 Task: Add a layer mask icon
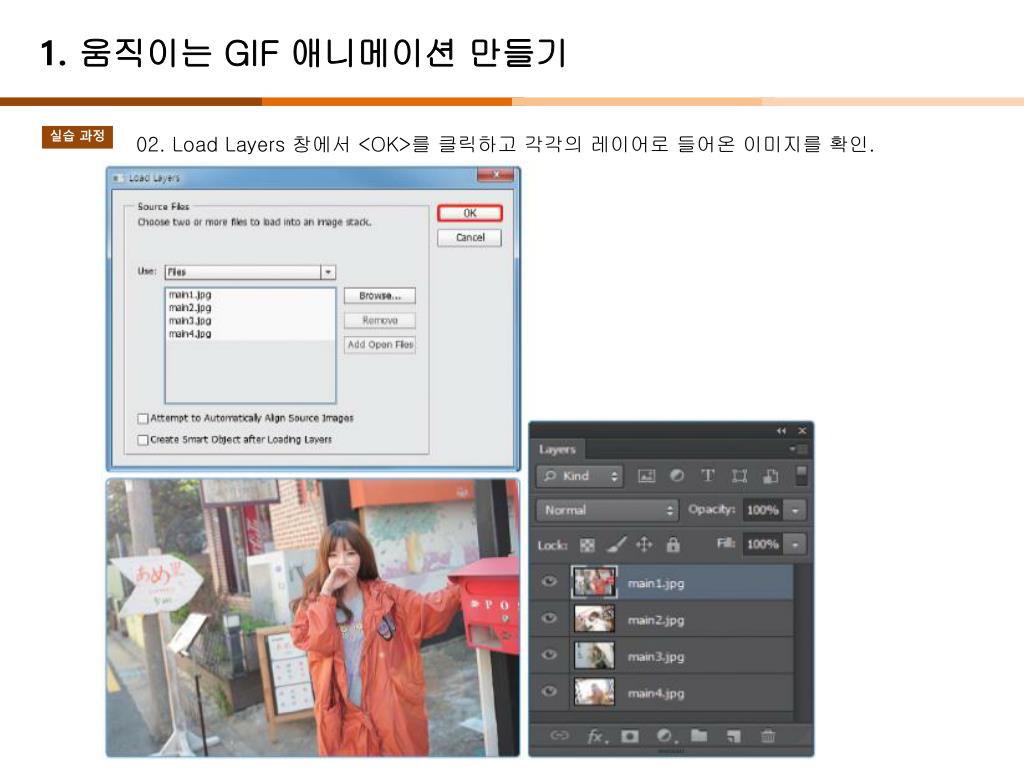pos(630,736)
